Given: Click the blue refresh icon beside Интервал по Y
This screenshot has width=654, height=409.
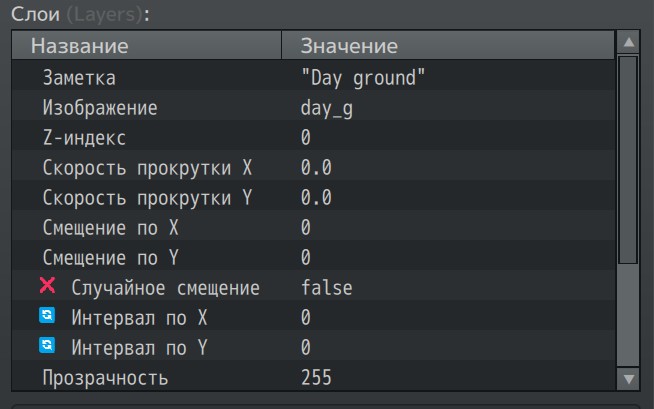Looking at the screenshot, I should (47, 345).
